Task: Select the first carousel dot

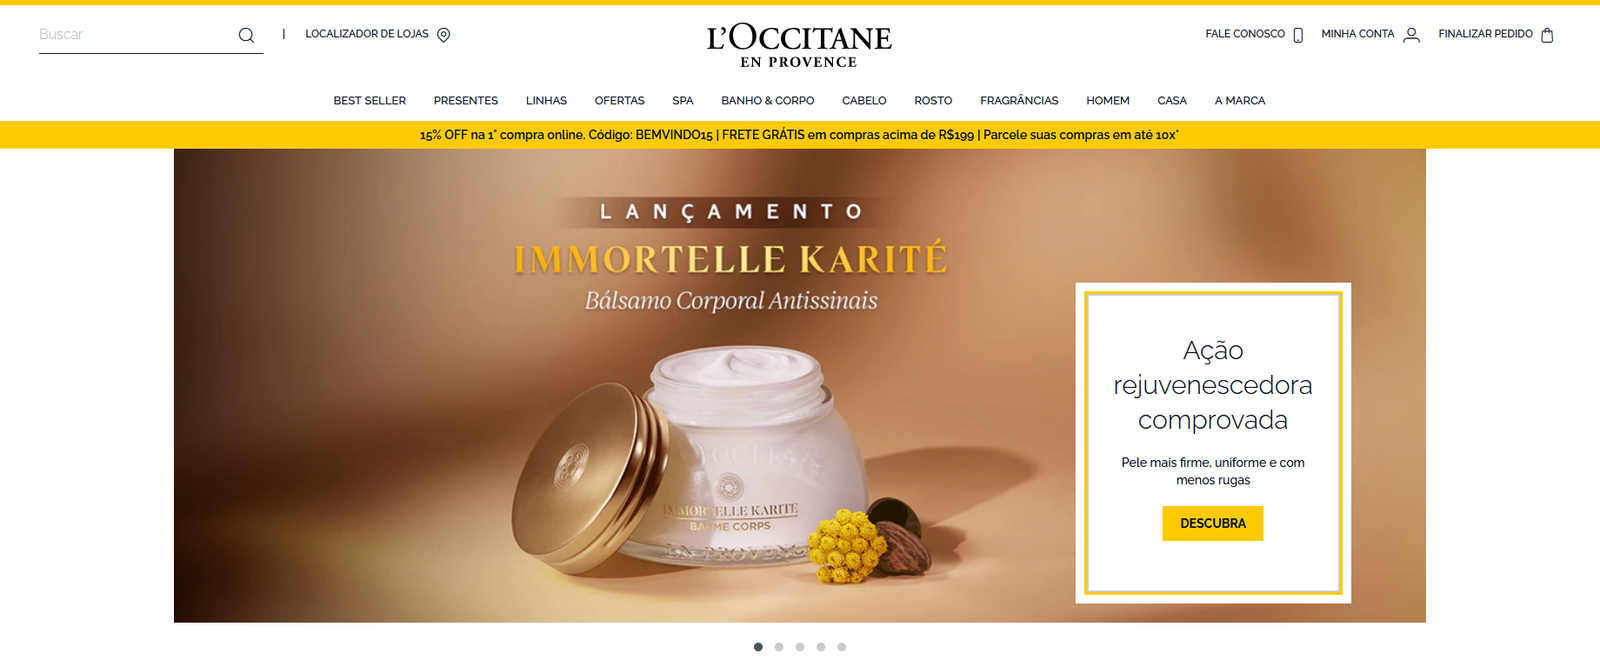Action: pyautogui.click(x=758, y=647)
